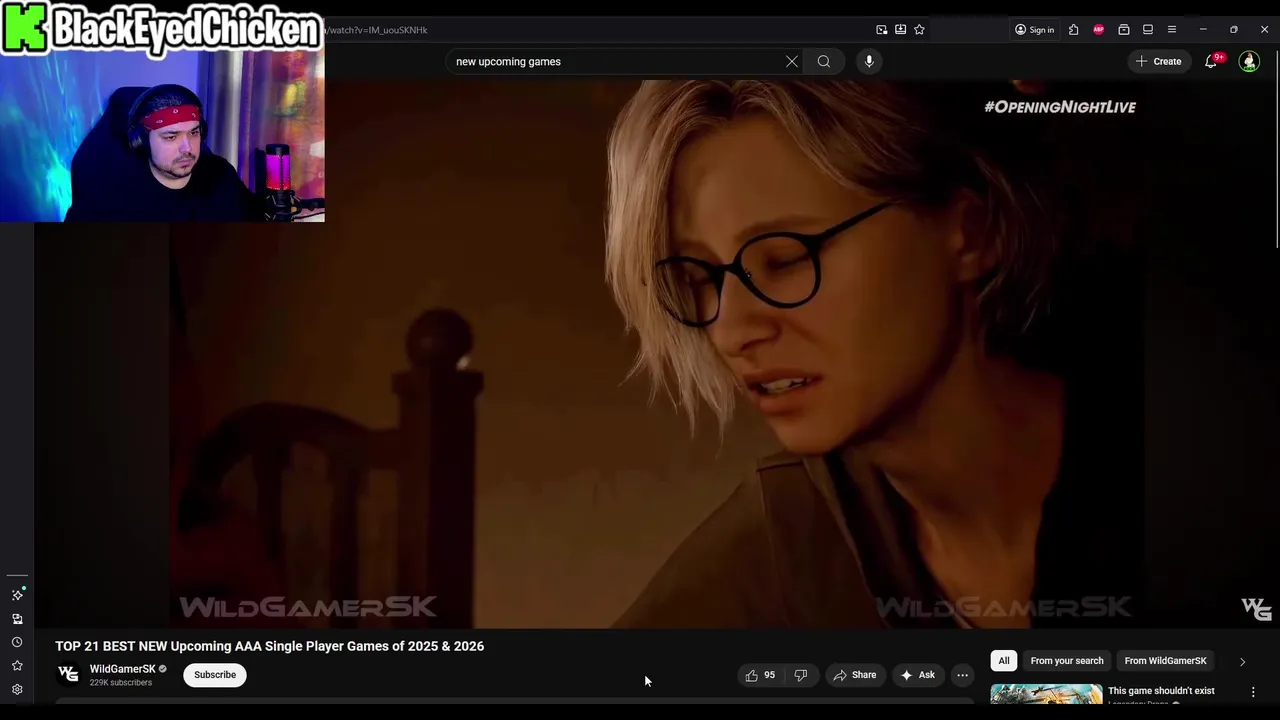Open options for "This game shouldn't exist"

1253,692
